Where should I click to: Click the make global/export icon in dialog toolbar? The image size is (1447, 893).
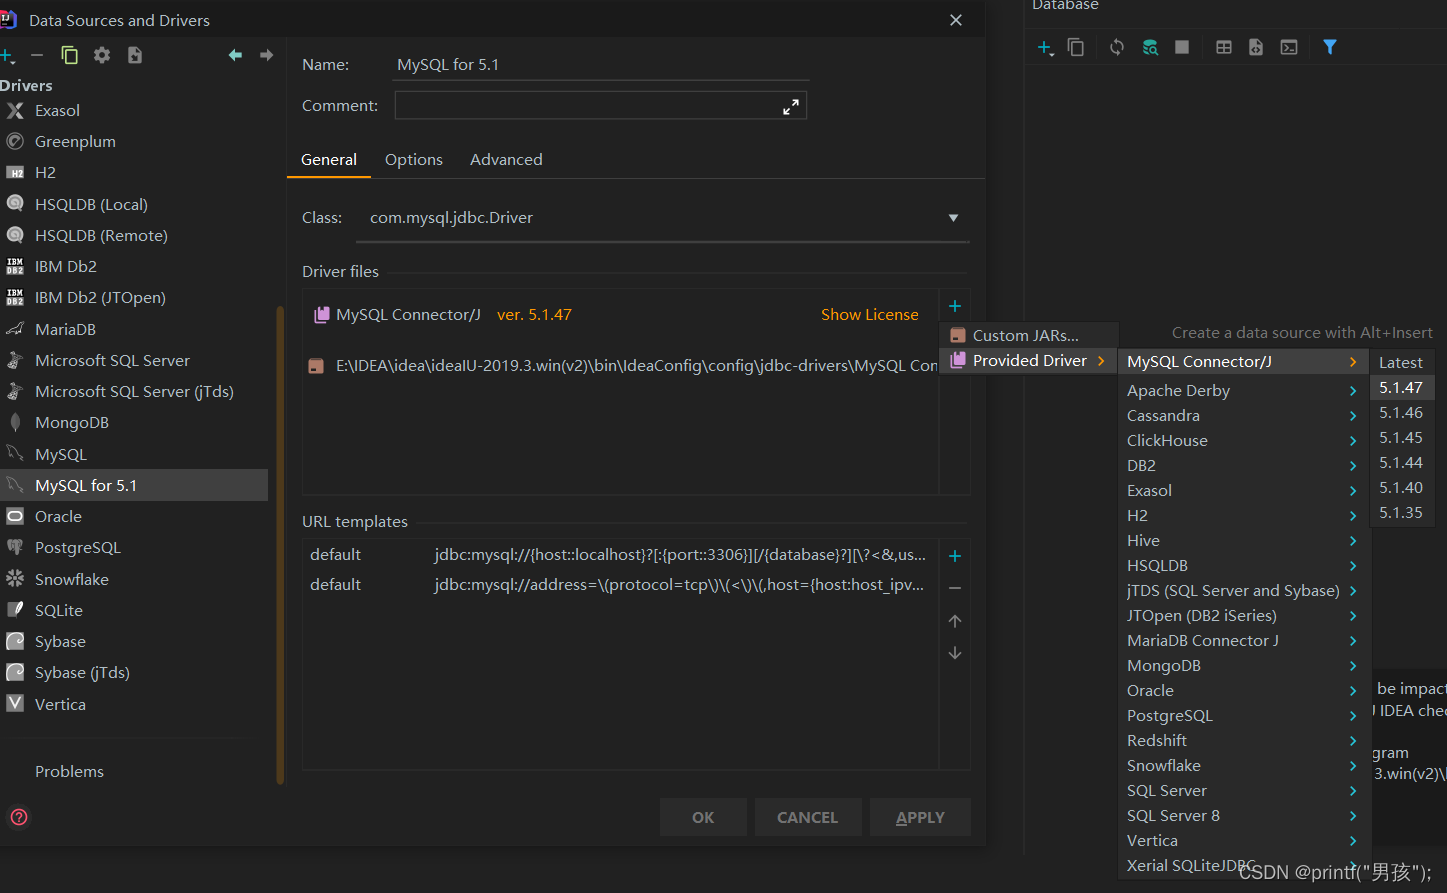(x=135, y=55)
